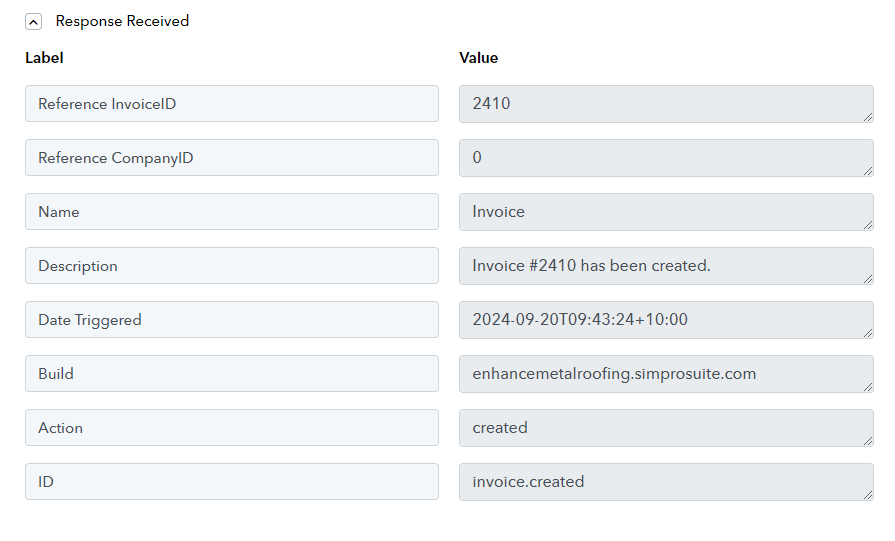This screenshot has height=541, width=895.
Task: Select the value field containing Invoice
Action: point(666,212)
